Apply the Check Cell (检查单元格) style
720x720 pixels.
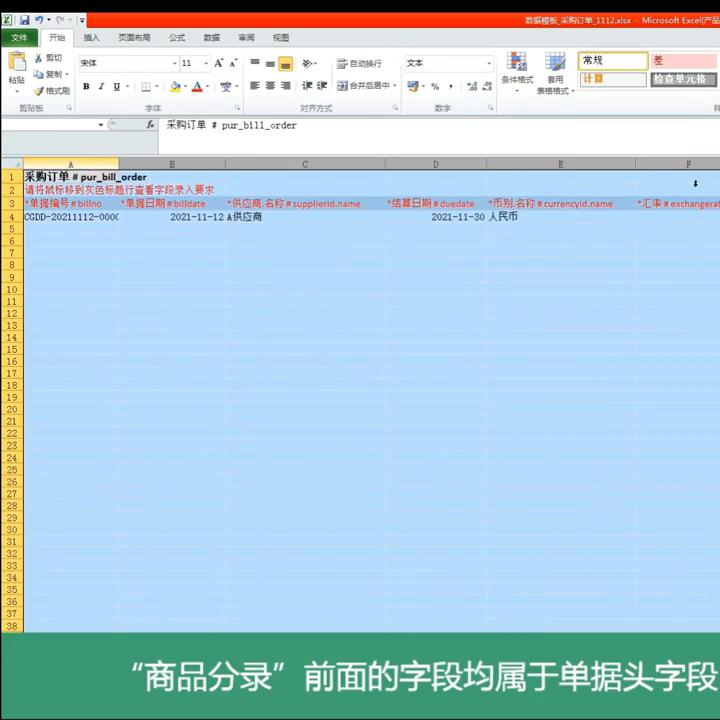(x=684, y=79)
